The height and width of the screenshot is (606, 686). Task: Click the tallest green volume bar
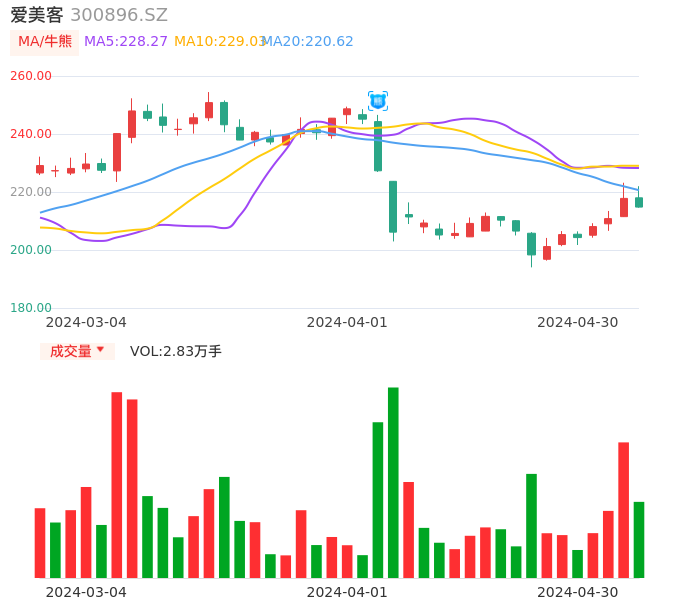pyautogui.click(x=393, y=482)
